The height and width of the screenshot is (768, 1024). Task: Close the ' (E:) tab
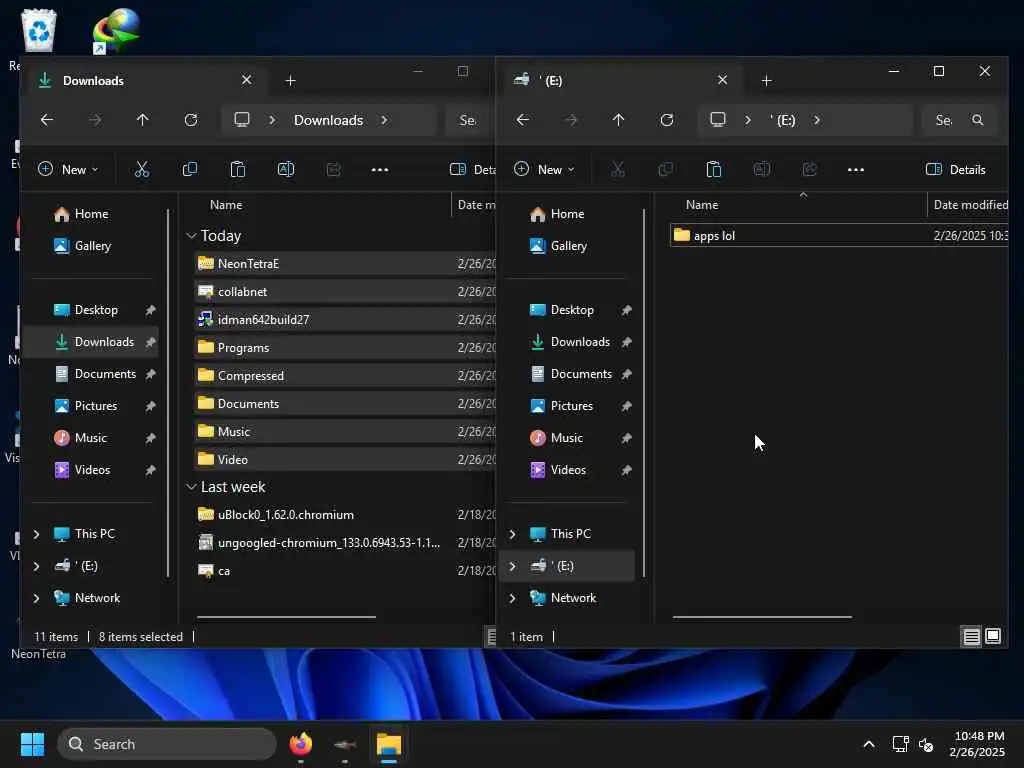(722, 80)
